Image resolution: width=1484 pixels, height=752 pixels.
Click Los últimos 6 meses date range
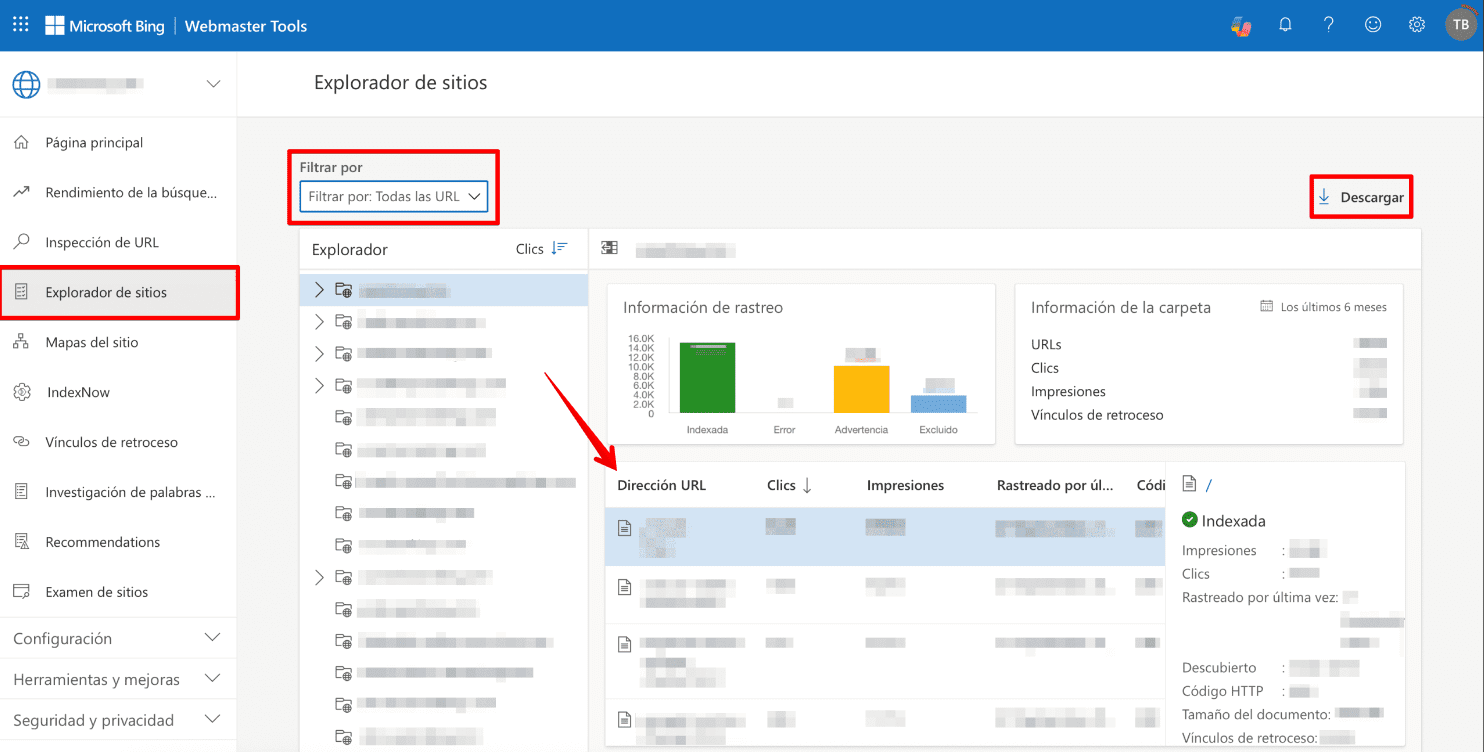point(1324,307)
